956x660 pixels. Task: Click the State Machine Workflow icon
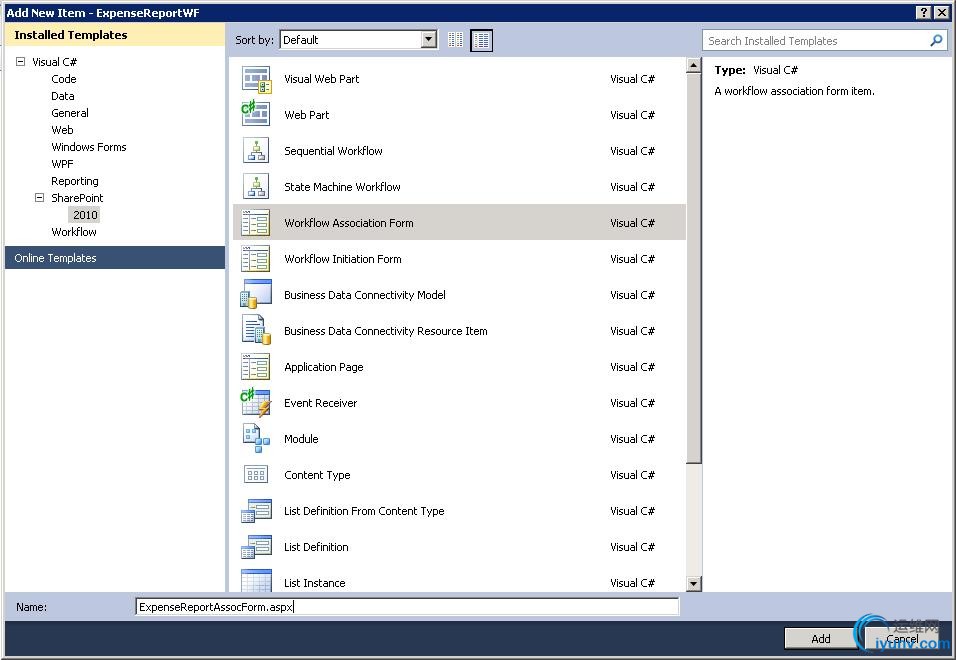pos(256,186)
